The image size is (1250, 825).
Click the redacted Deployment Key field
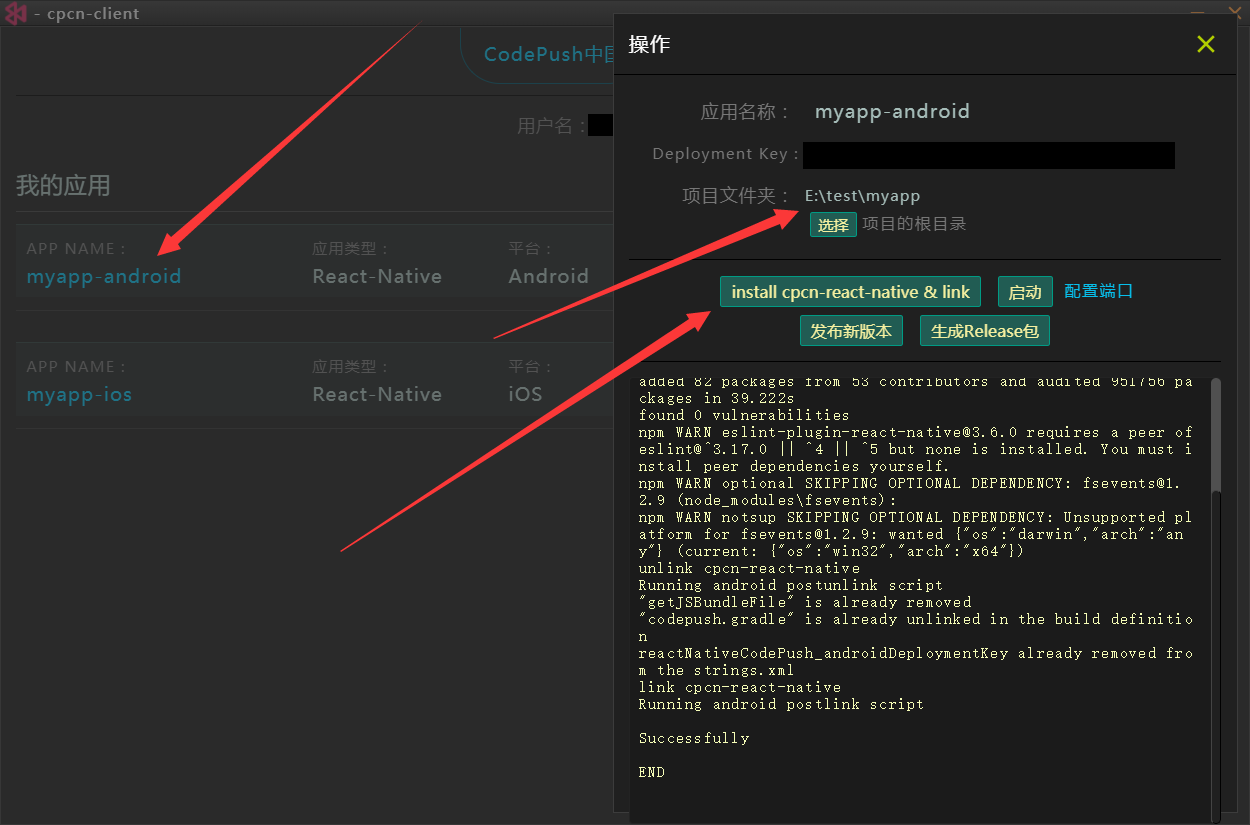tap(988, 155)
